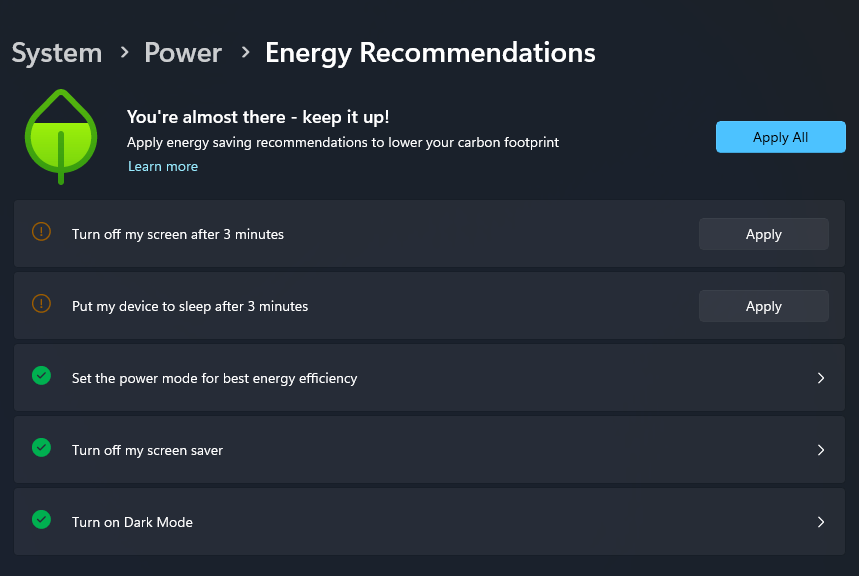Click the green leaf energy icon
The image size is (859, 576).
61,136
